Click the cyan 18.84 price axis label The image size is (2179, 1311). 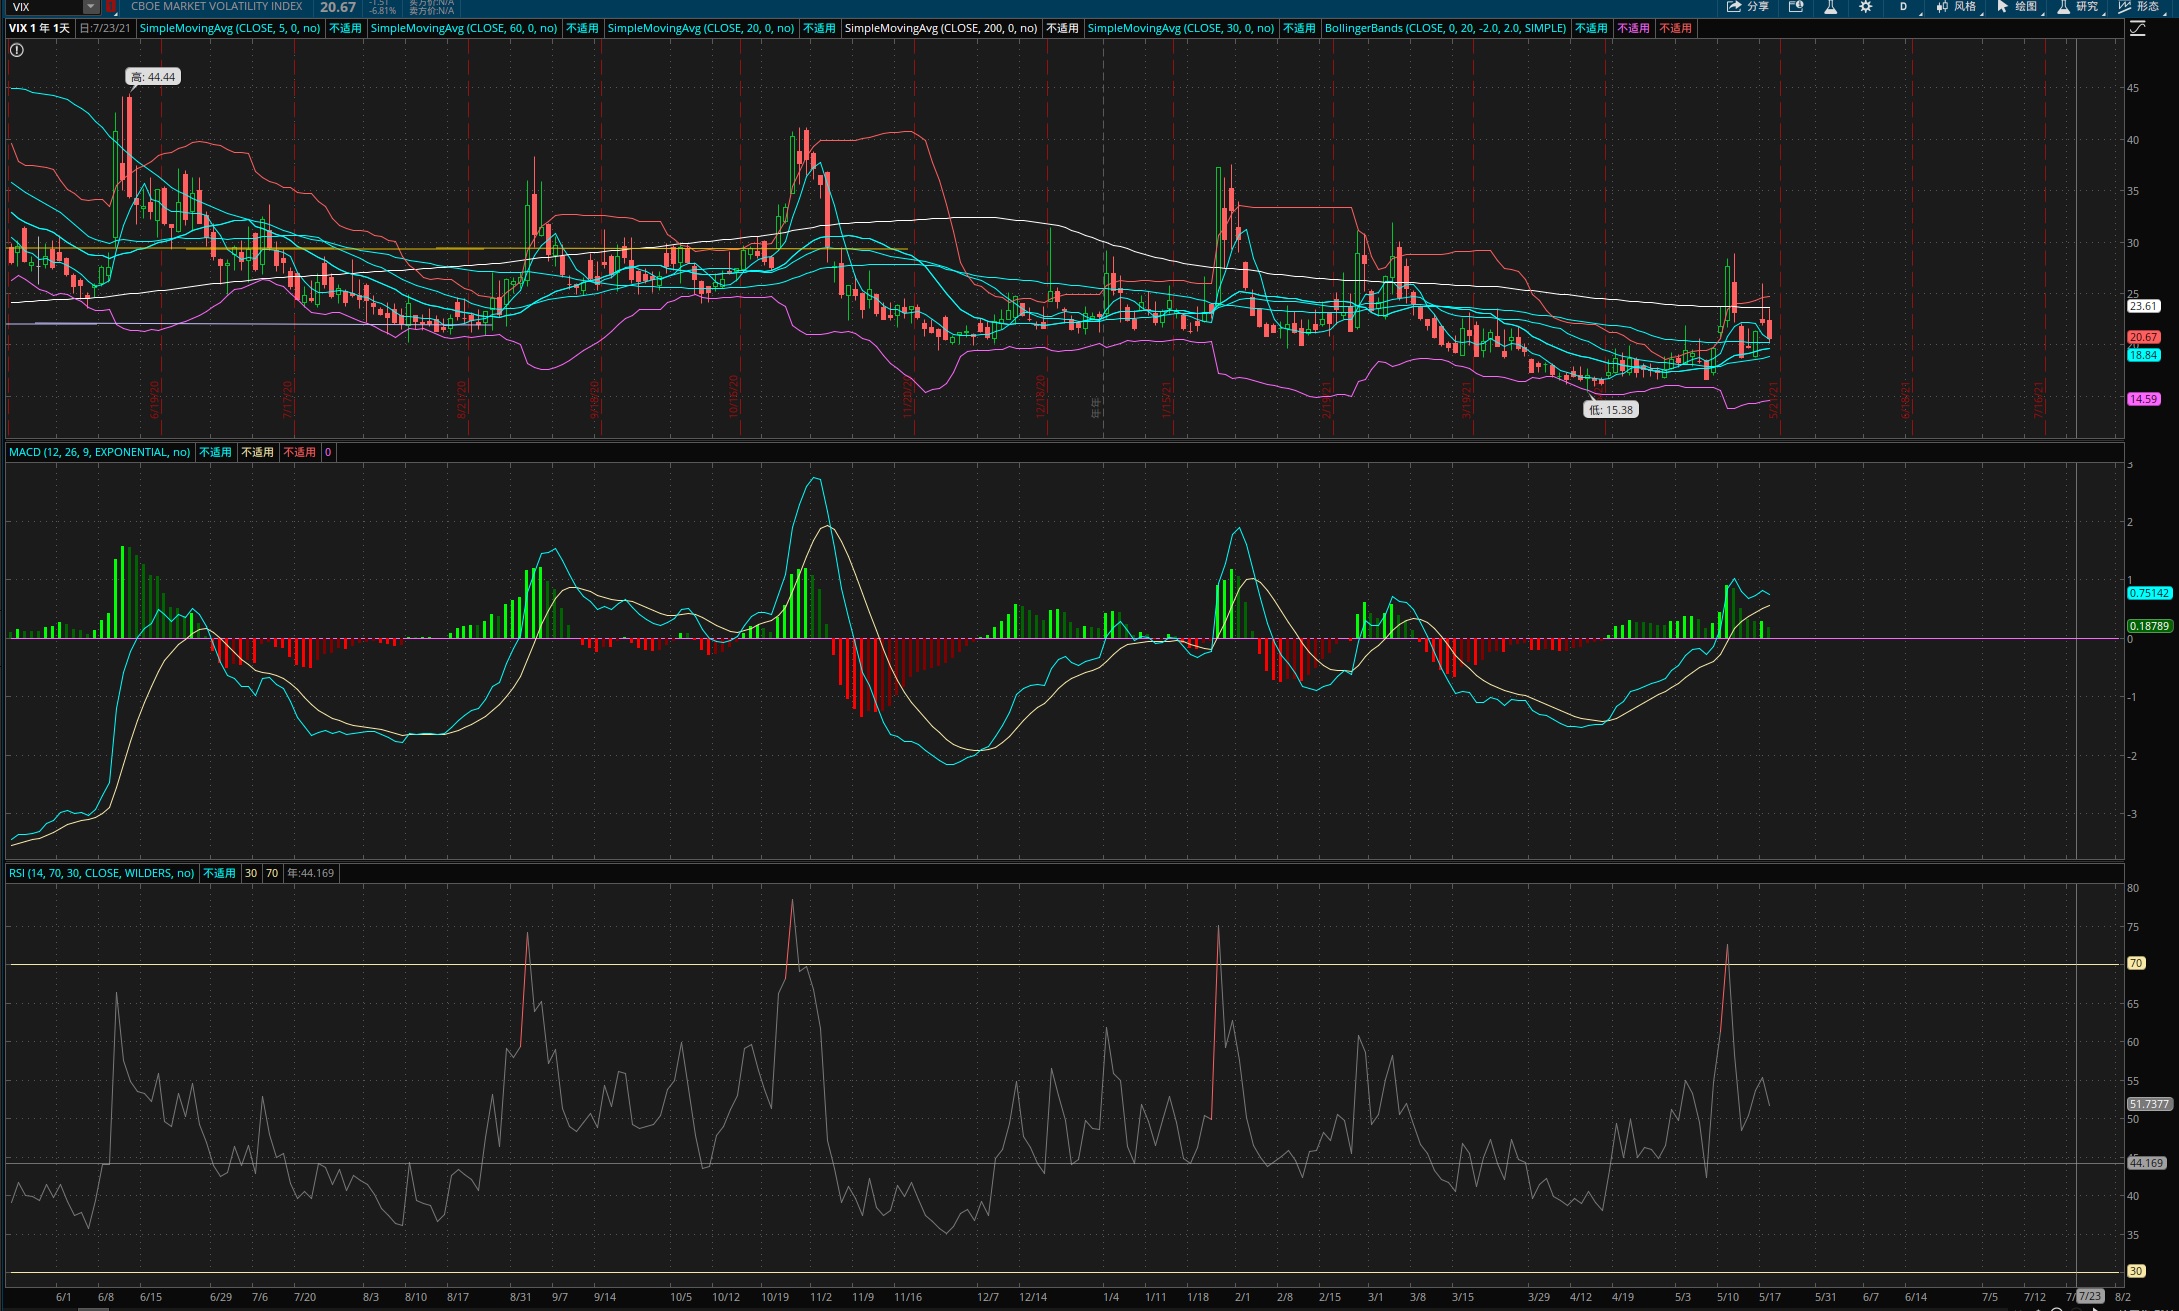pos(2143,355)
